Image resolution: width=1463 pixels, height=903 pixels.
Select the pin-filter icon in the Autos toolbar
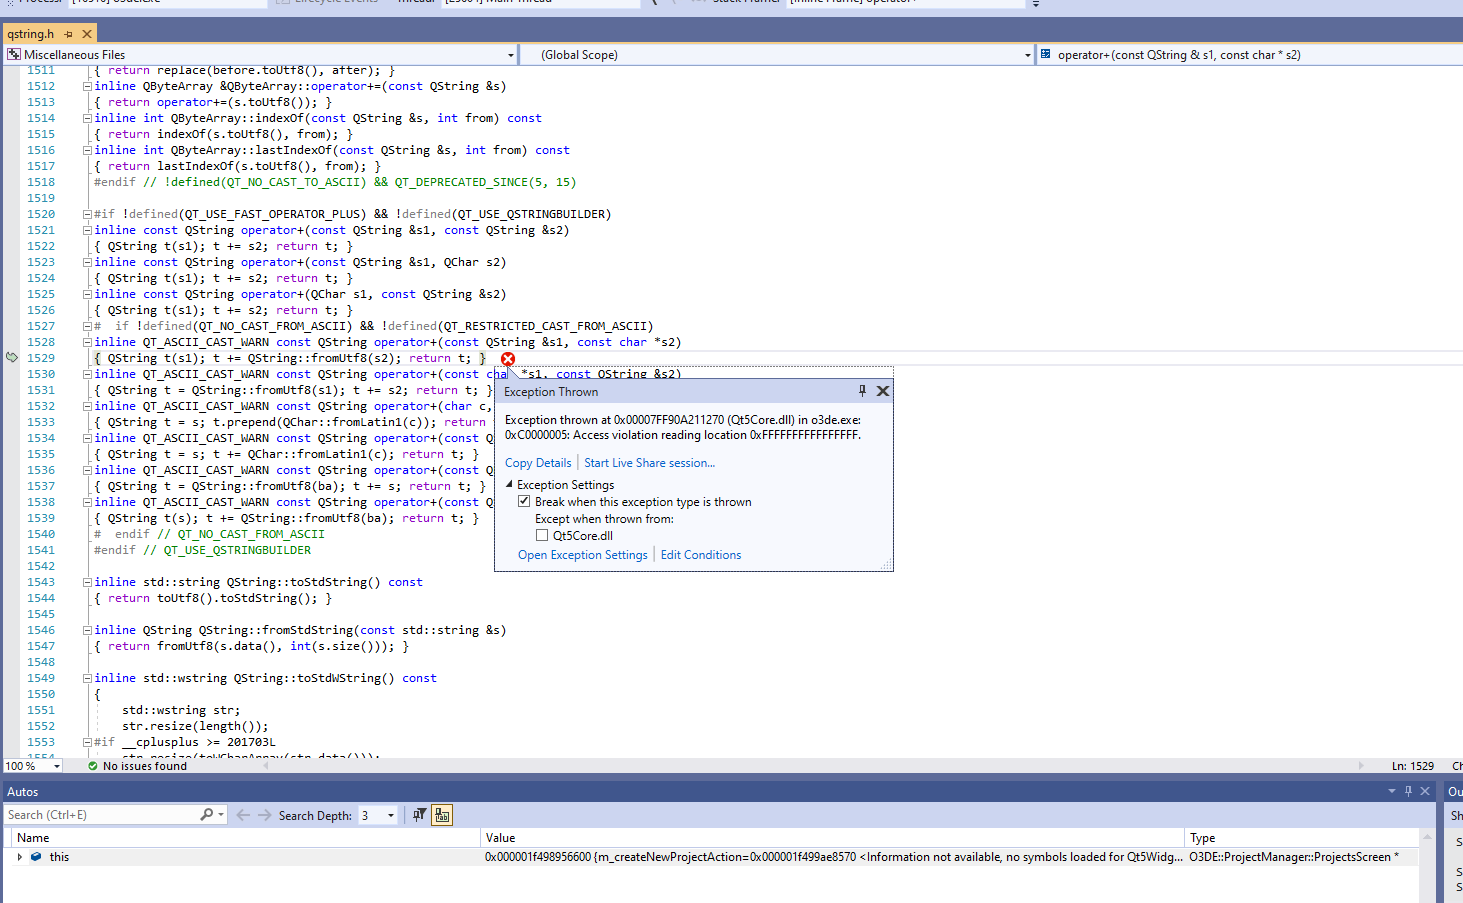point(418,814)
